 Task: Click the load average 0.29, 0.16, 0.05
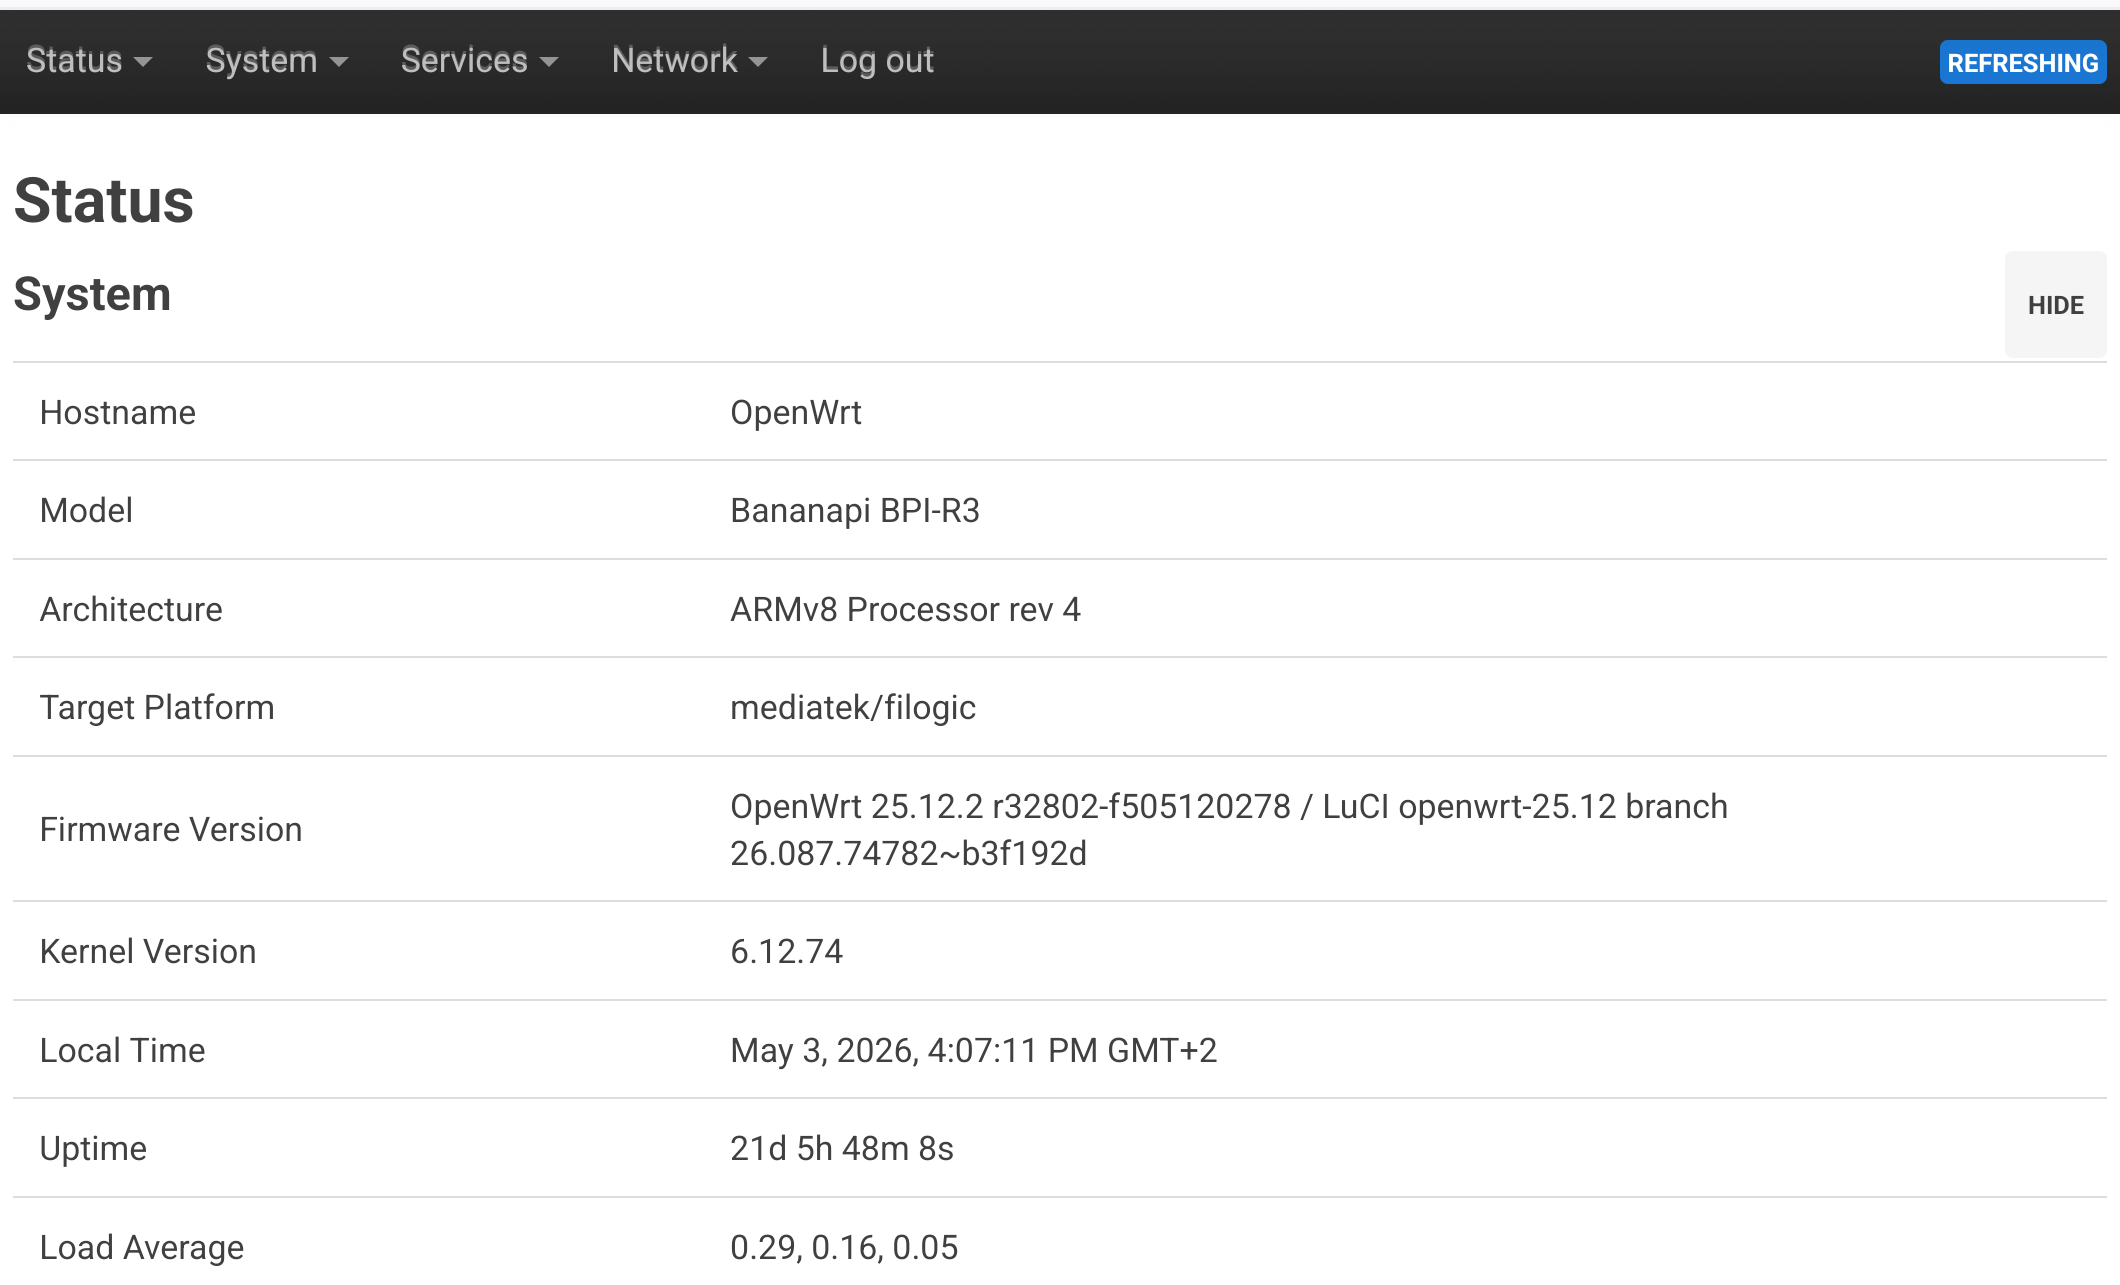[x=844, y=1247]
